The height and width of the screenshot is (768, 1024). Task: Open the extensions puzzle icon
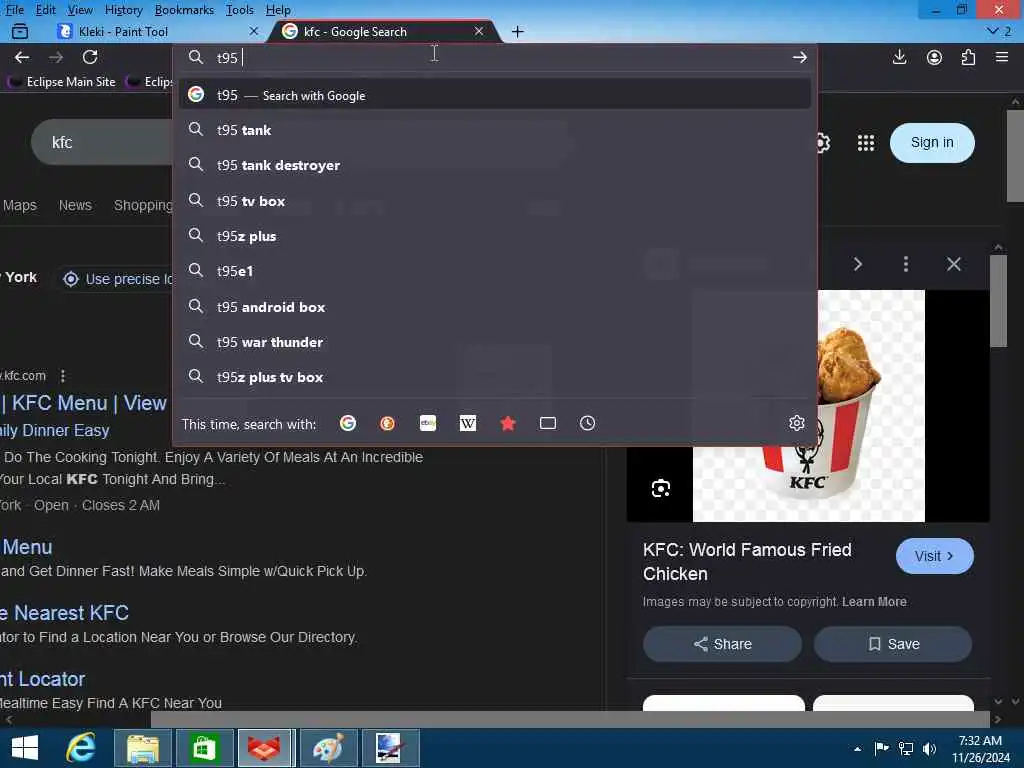[x=968, y=57]
